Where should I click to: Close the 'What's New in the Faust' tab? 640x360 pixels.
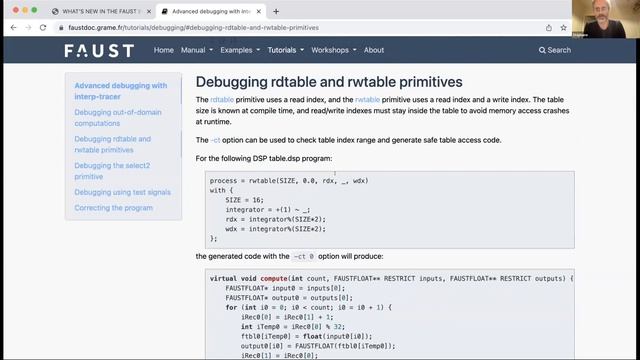(x=149, y=11)
